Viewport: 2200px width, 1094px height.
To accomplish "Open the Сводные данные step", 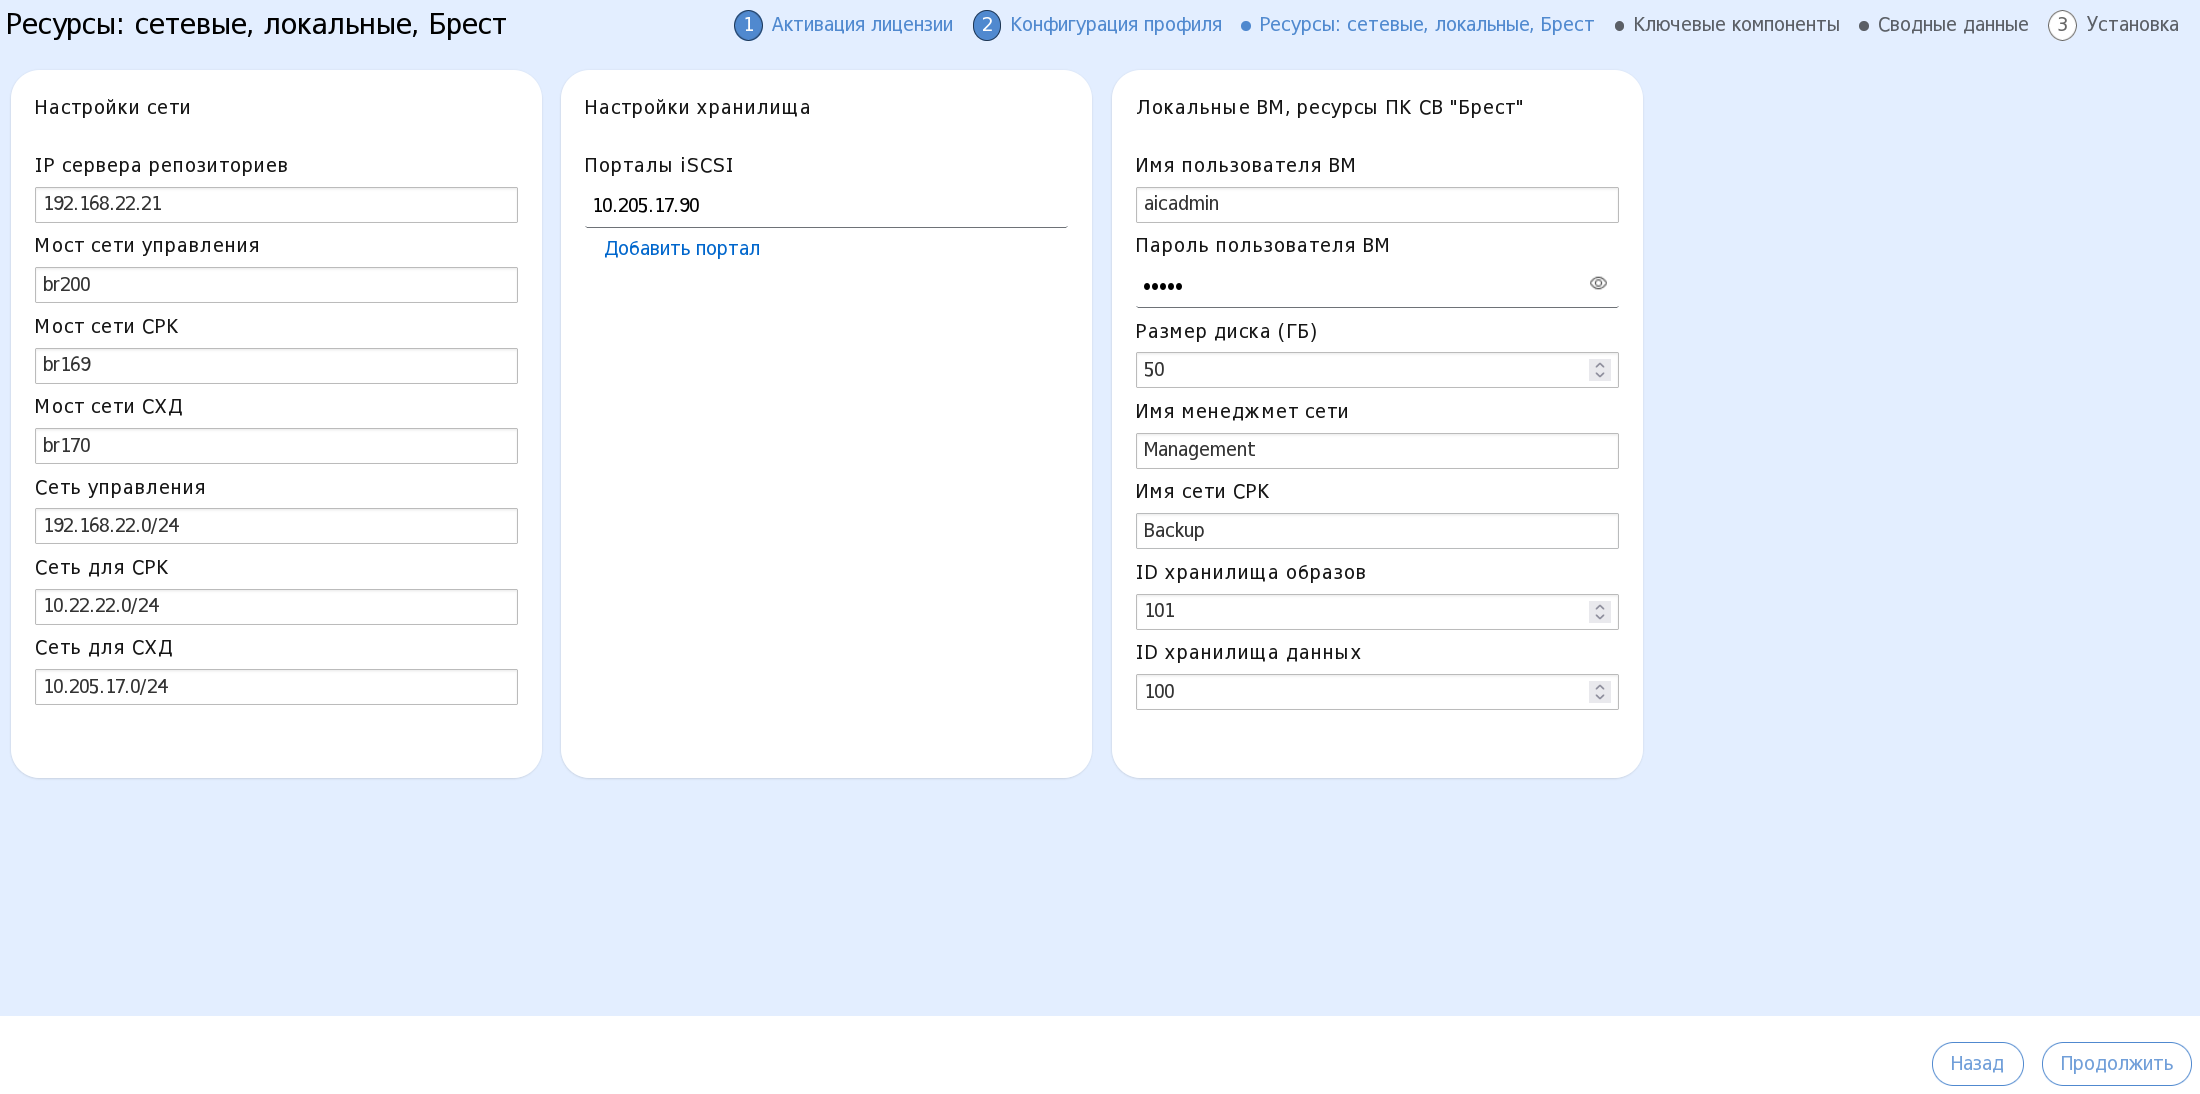I will [1953, 25].
